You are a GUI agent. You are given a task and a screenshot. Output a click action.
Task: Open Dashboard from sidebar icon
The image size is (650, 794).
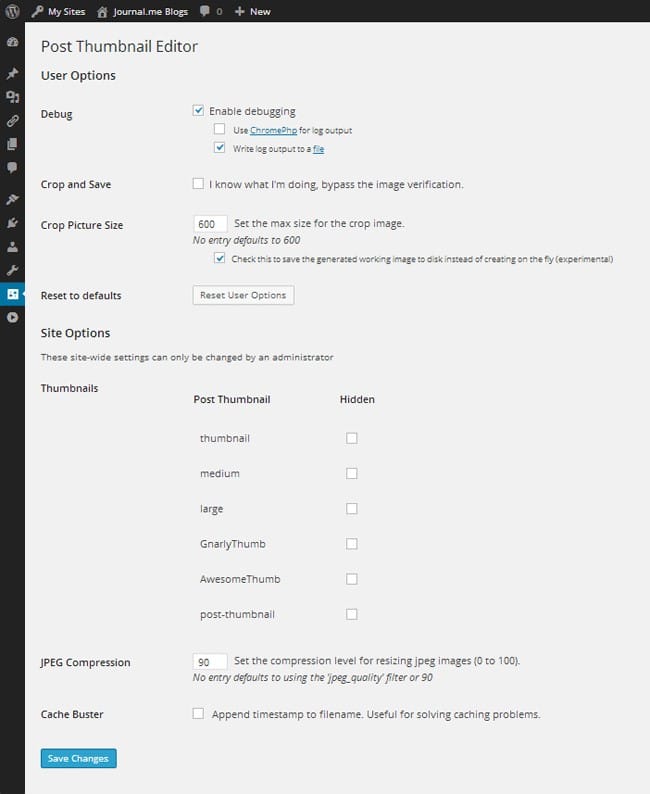coord(12,44)
